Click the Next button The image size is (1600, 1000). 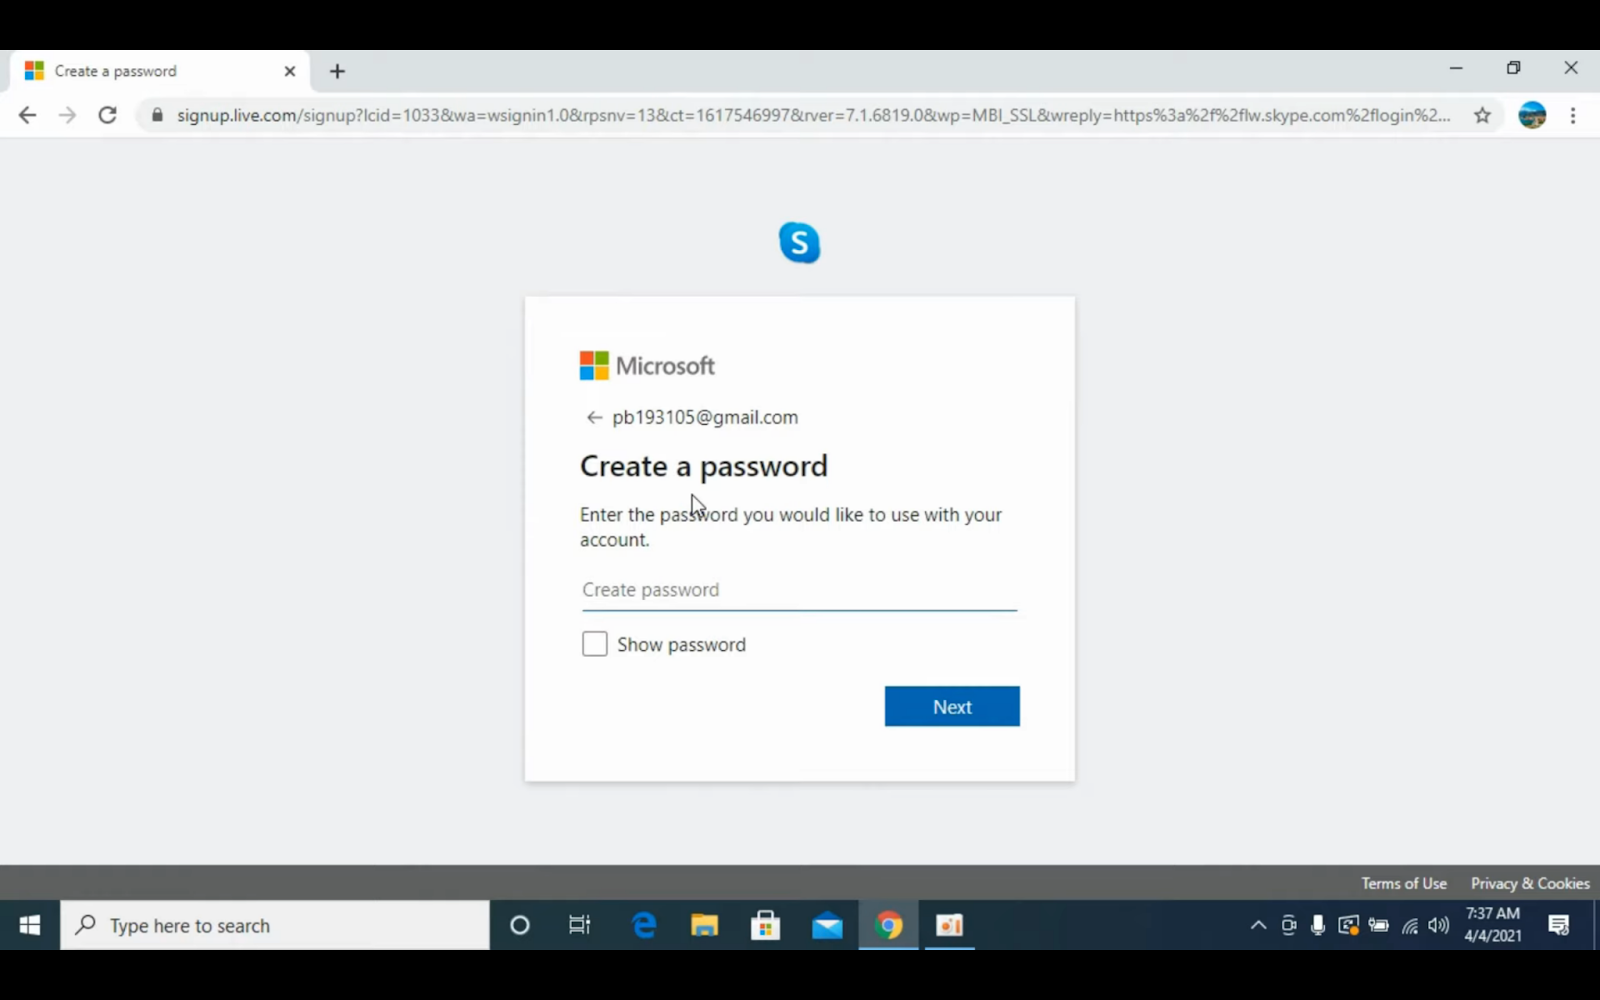(x=952, y=706)
